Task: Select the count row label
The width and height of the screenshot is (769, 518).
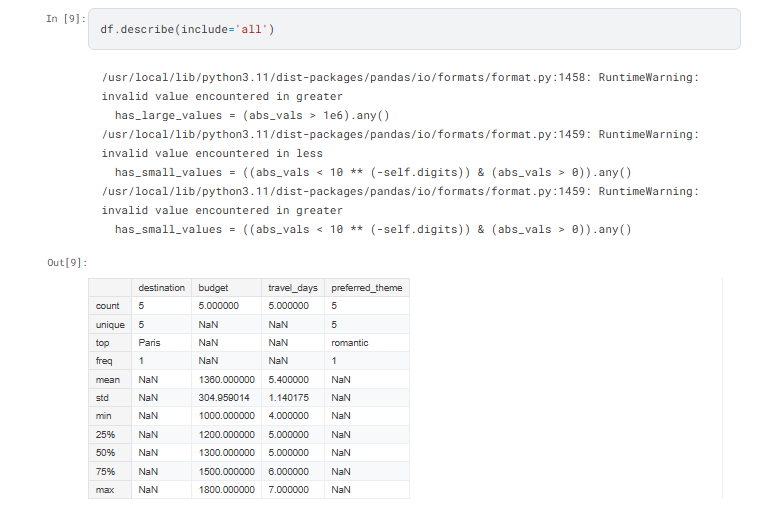Action: pos(107,306)
